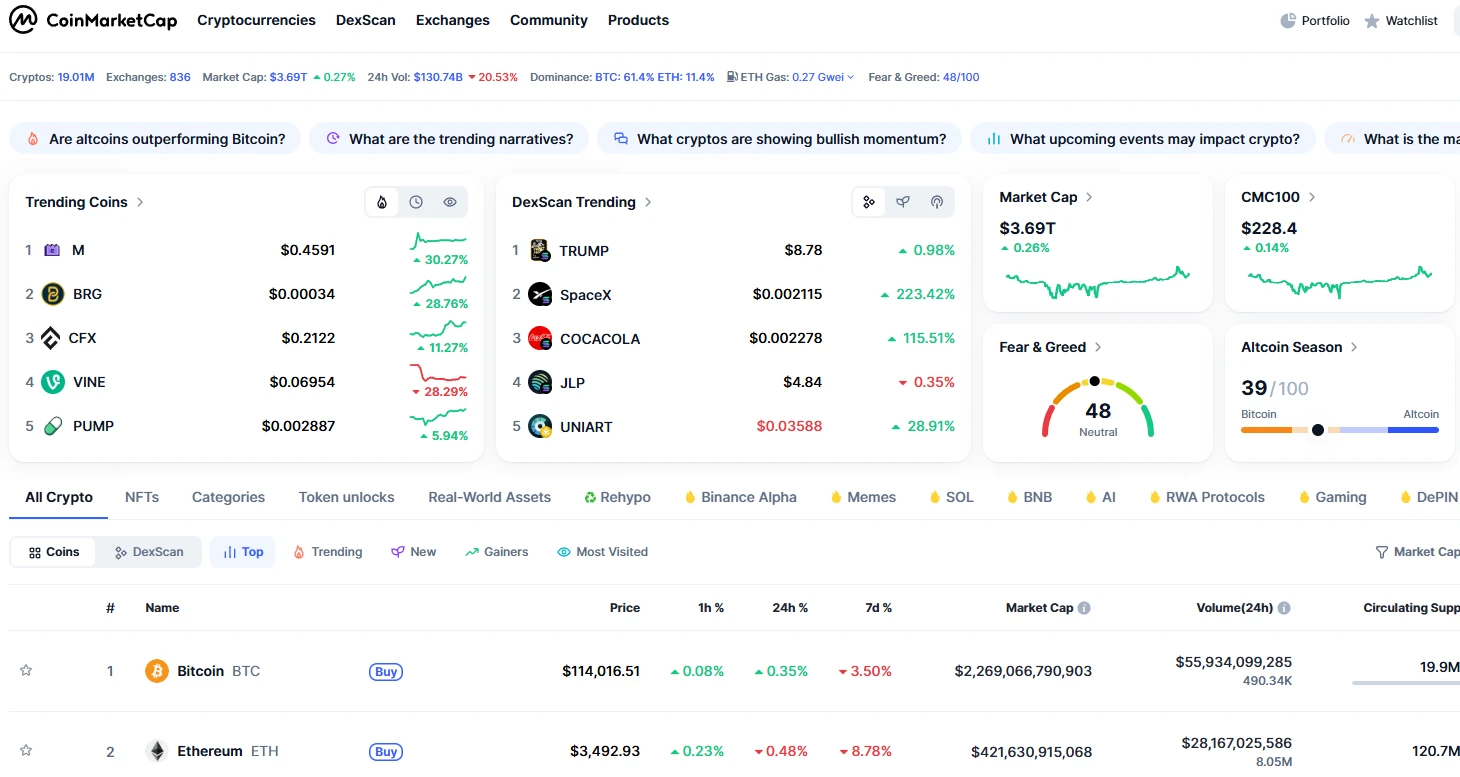
Task: Select the flame icon in Trending Coins
Action: 382,202
